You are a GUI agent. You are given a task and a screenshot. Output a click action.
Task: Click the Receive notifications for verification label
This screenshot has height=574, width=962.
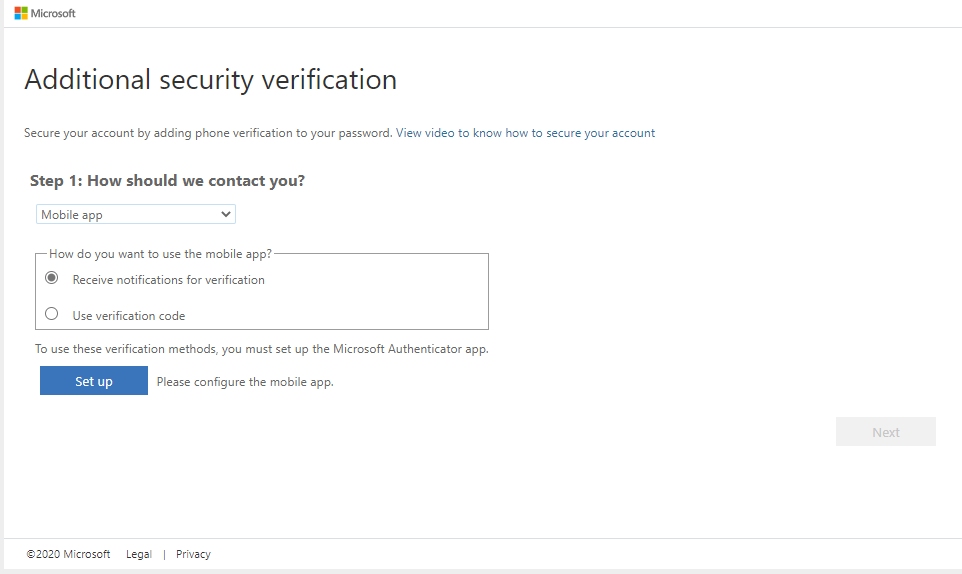[168, 280]
